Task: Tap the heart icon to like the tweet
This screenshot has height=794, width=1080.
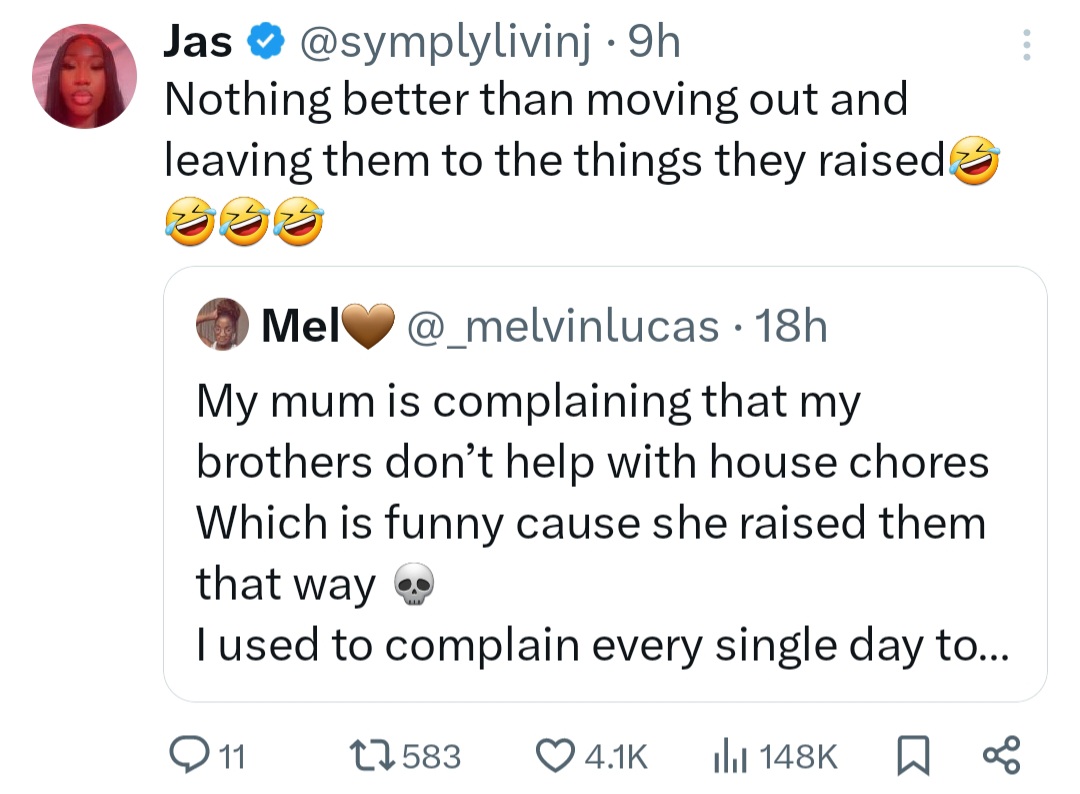Action: click(556, 756)
